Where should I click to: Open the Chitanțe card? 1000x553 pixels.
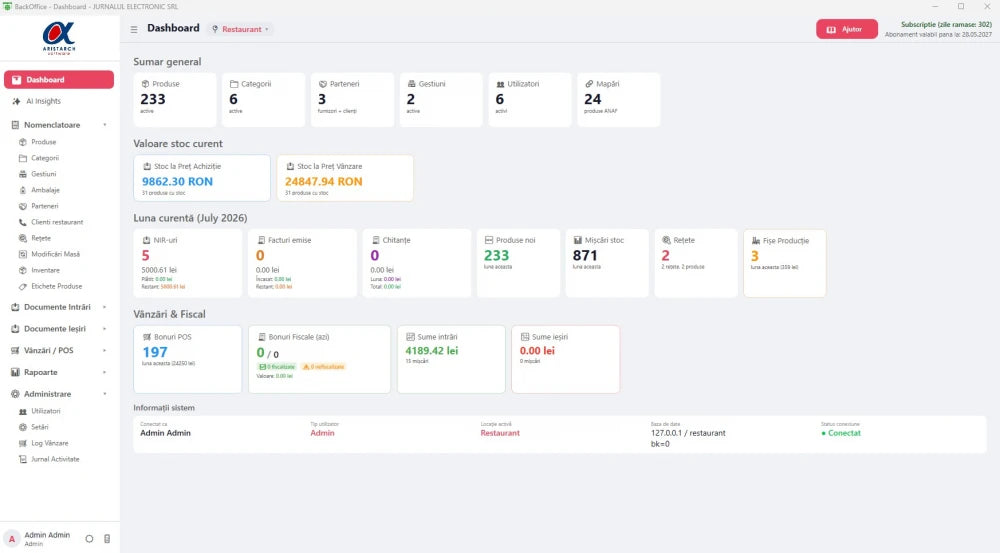coord(416,263)
